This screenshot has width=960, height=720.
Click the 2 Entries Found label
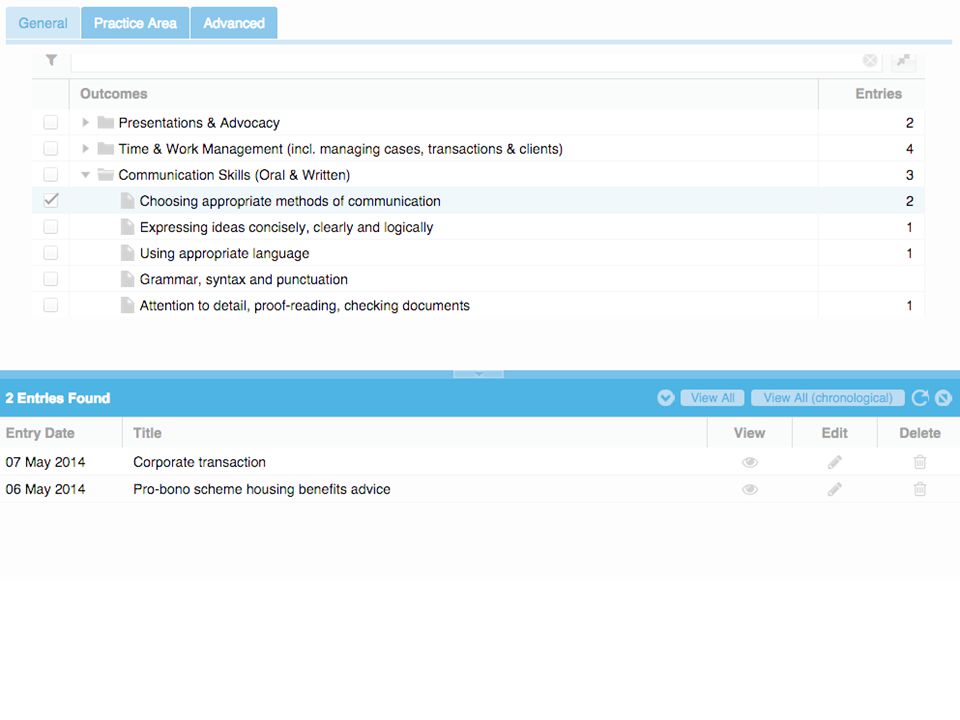coord(58,398)
